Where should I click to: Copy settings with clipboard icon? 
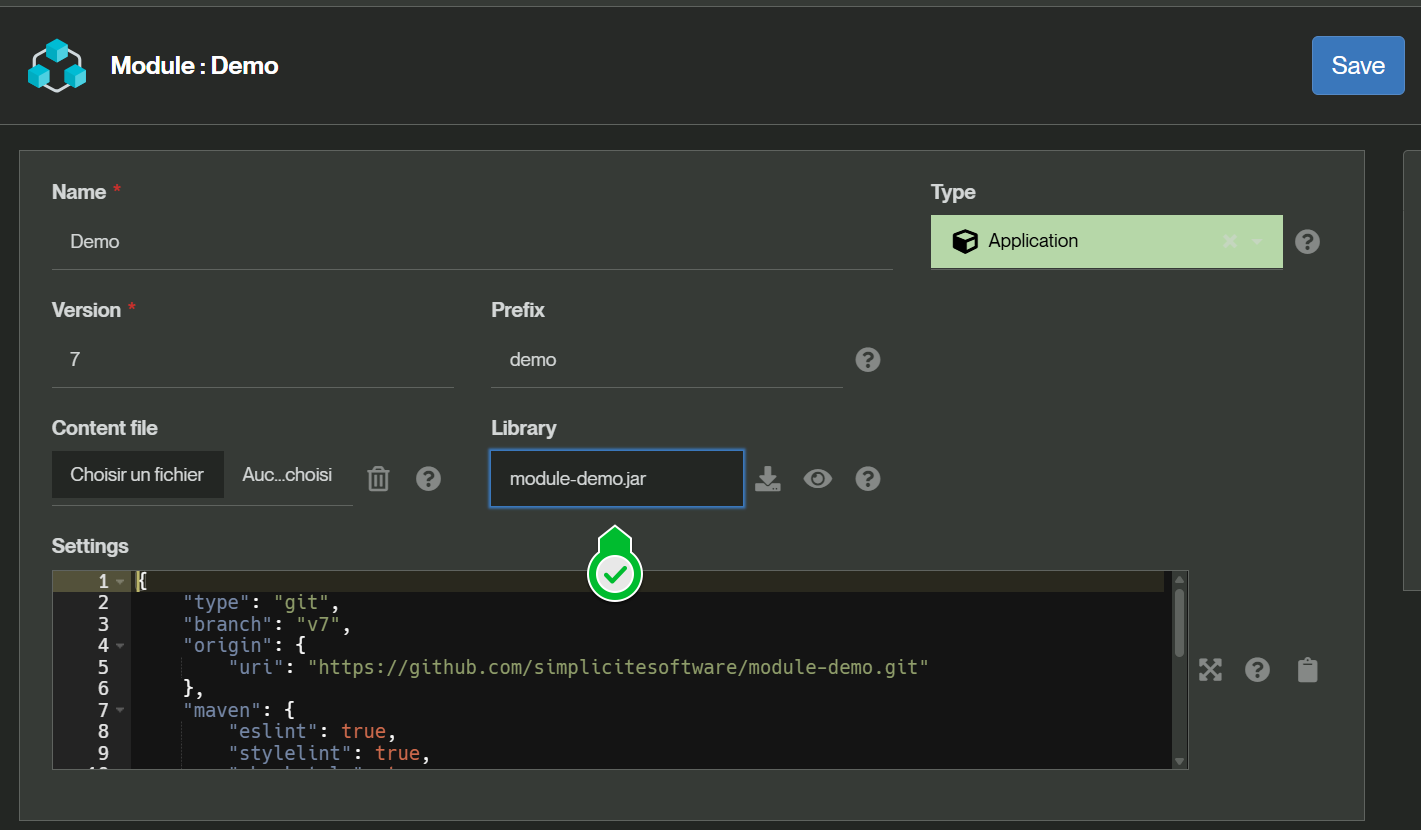pos(1307,670)
